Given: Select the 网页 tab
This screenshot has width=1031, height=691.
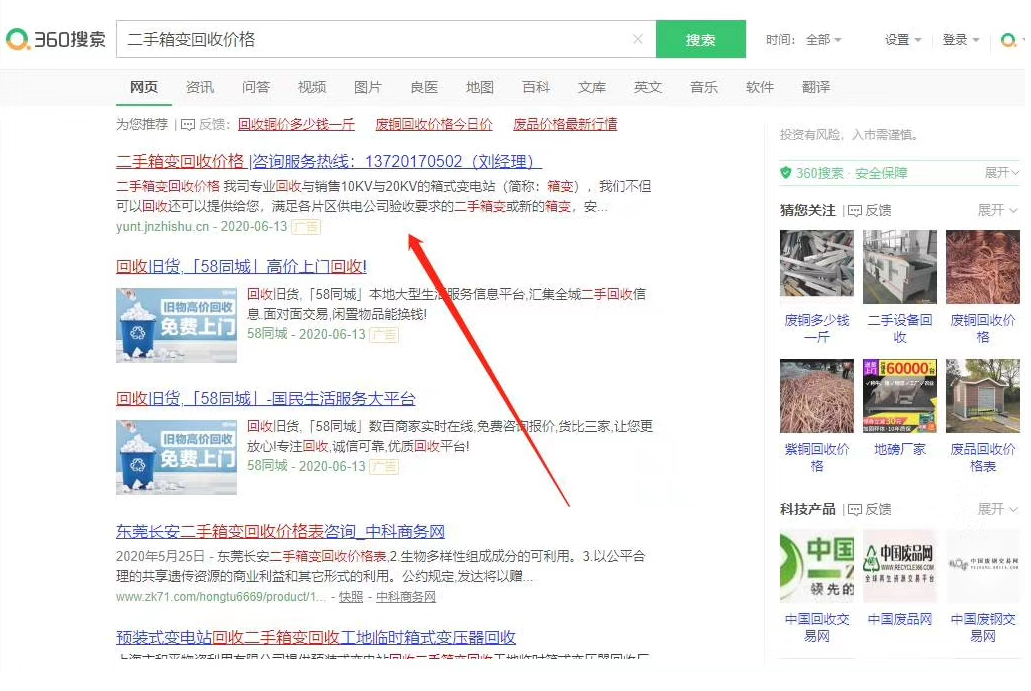Looking at the screenshot, I should click(x=144, y=87).
